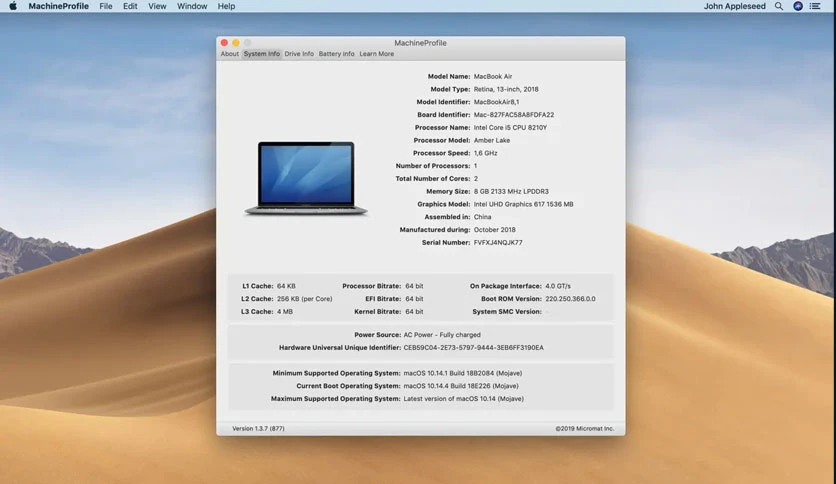The height and width of the screenshot is (484, 836).
Task: Open Spotlight search magnifier icon
Action: (779, 6)
